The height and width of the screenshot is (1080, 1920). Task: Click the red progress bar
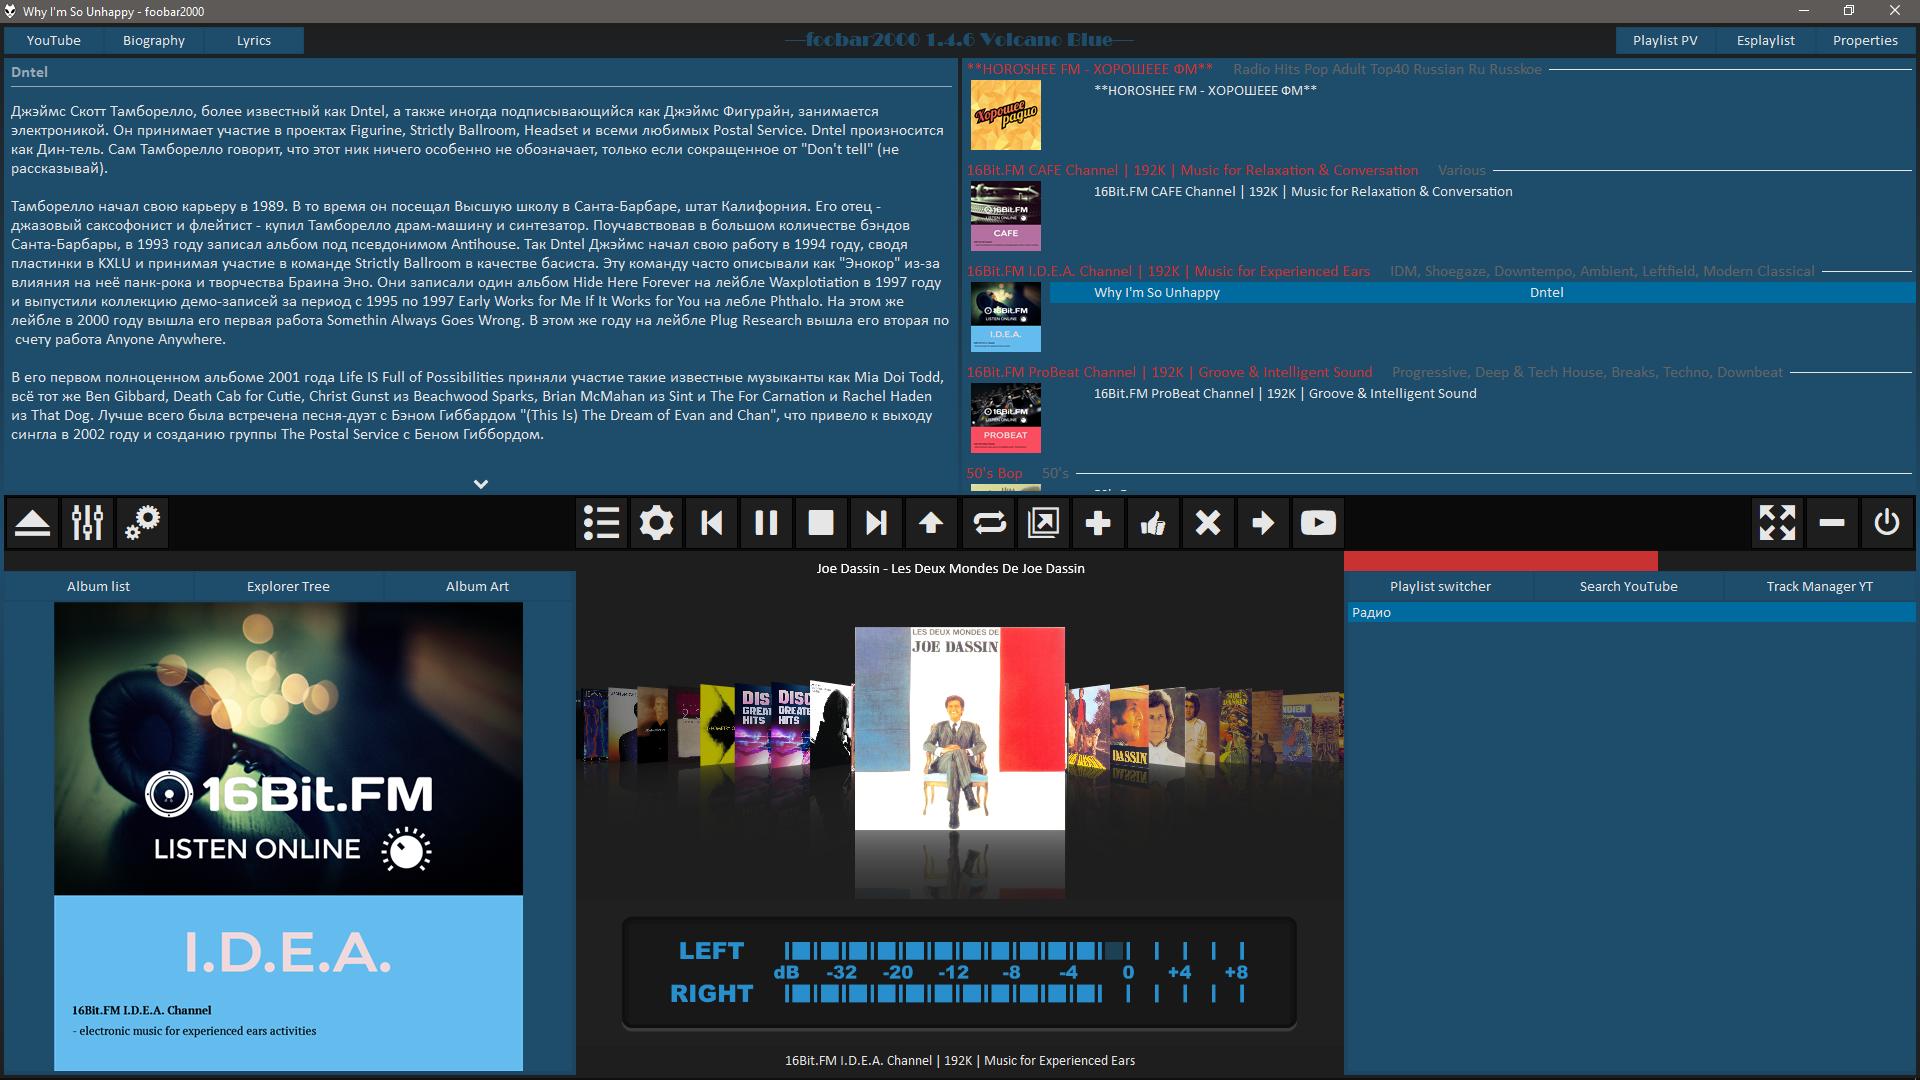pos(1500,561)
